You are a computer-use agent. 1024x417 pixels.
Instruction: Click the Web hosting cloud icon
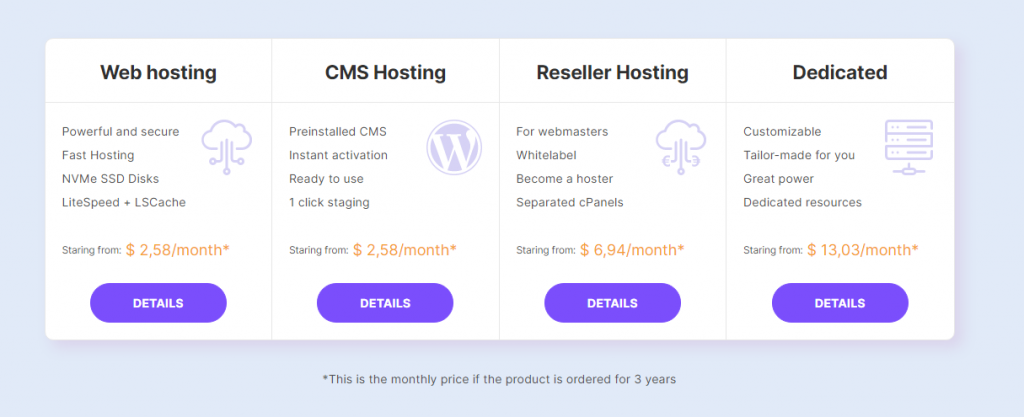226,145
